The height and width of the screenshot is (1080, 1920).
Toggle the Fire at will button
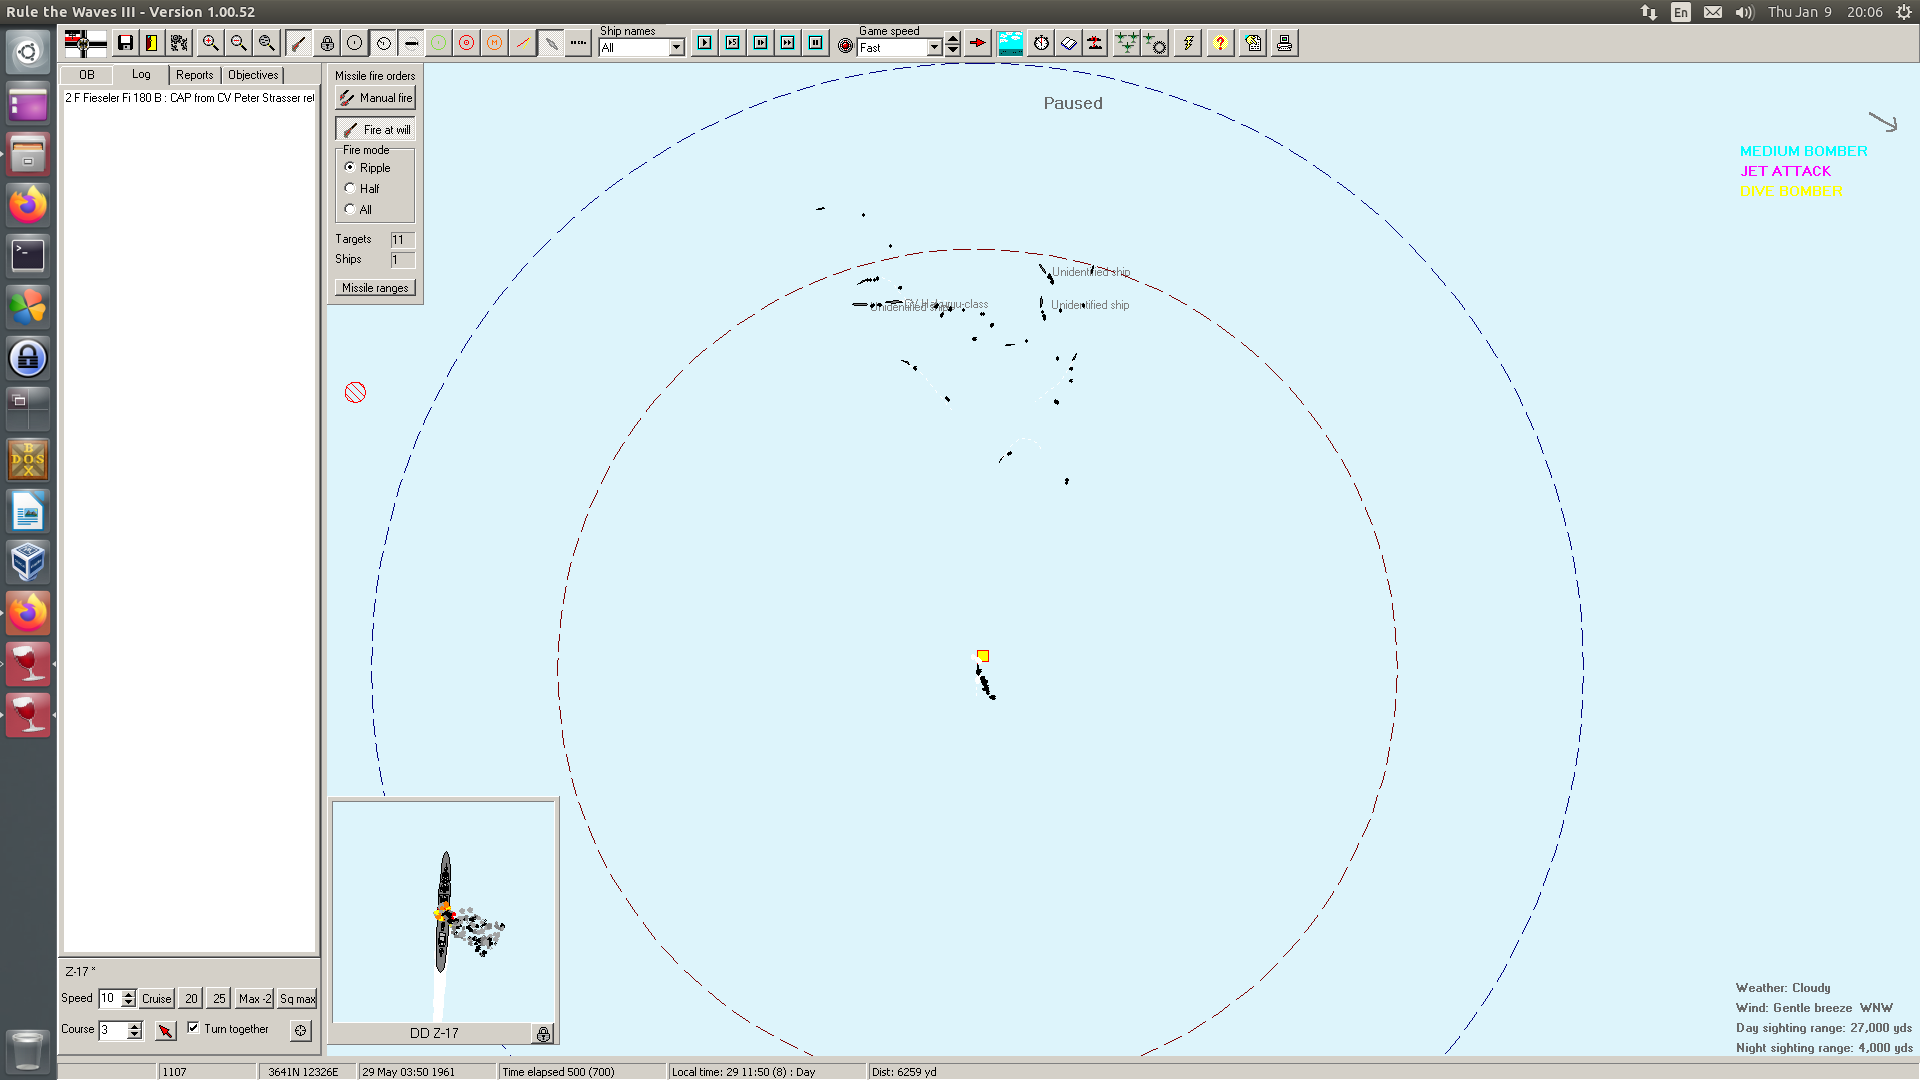[x=375, y=129]
